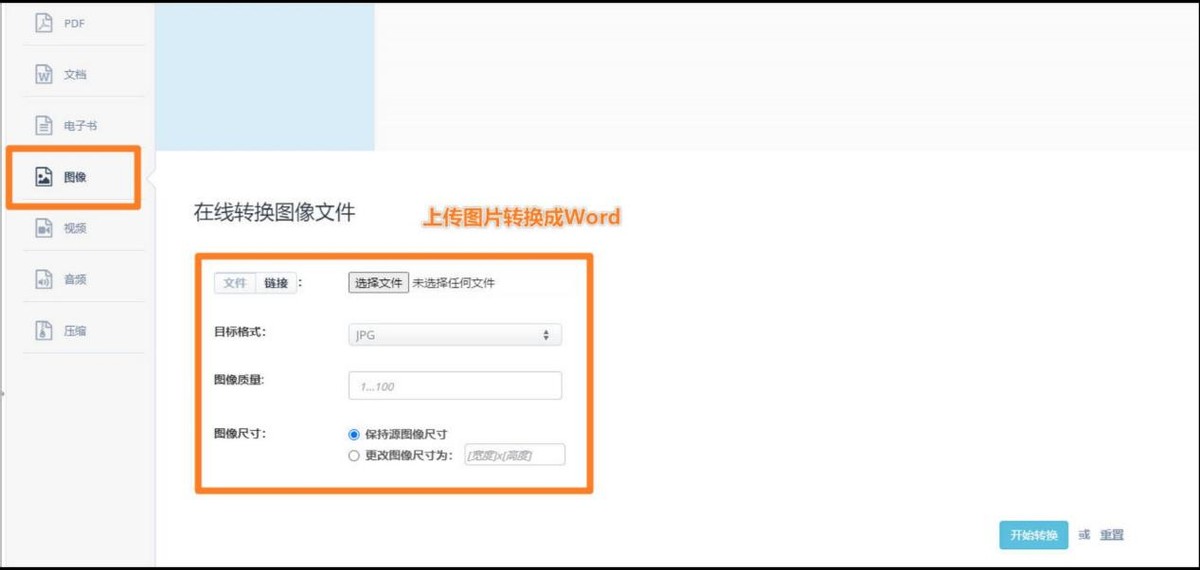Click the 未选择任何文件 text
Image resolution: width=1200 pixels, height=570 pixels.
tap(454, 283)
